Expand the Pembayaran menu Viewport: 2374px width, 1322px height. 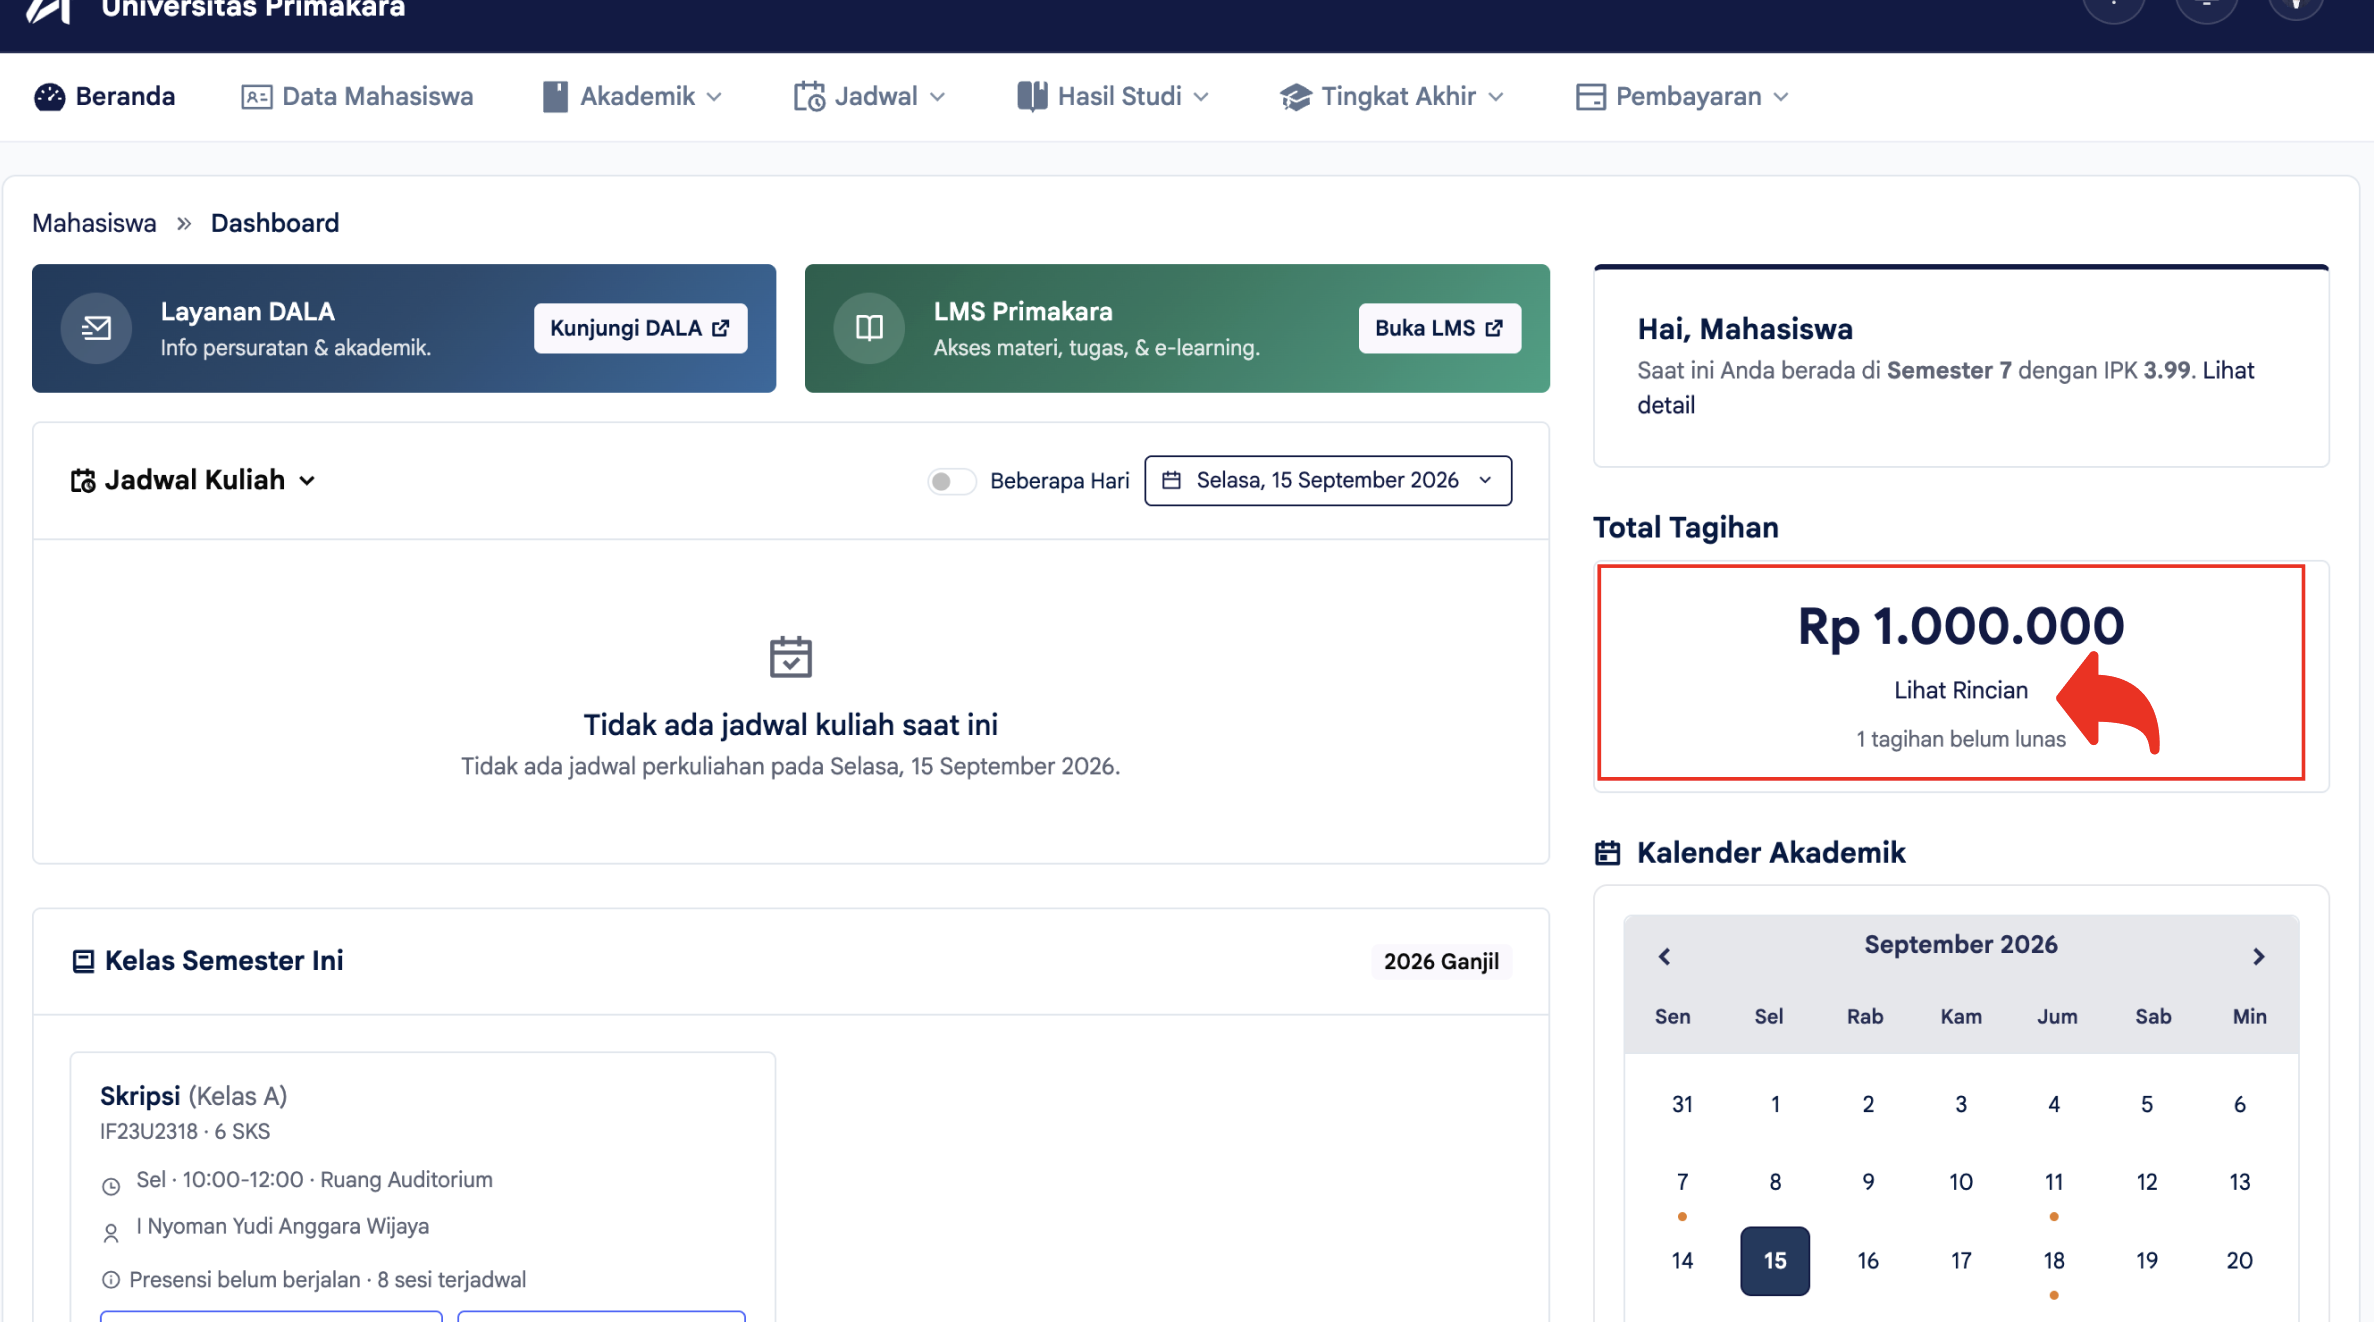click(1683, 97)
